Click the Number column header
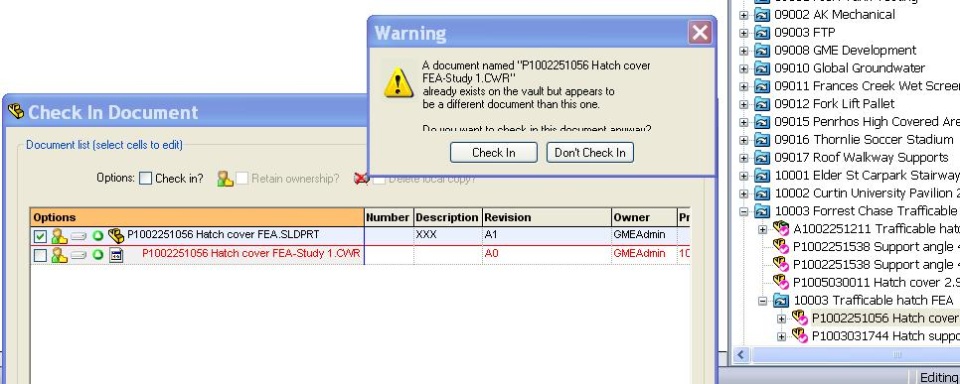 [389, 217]
